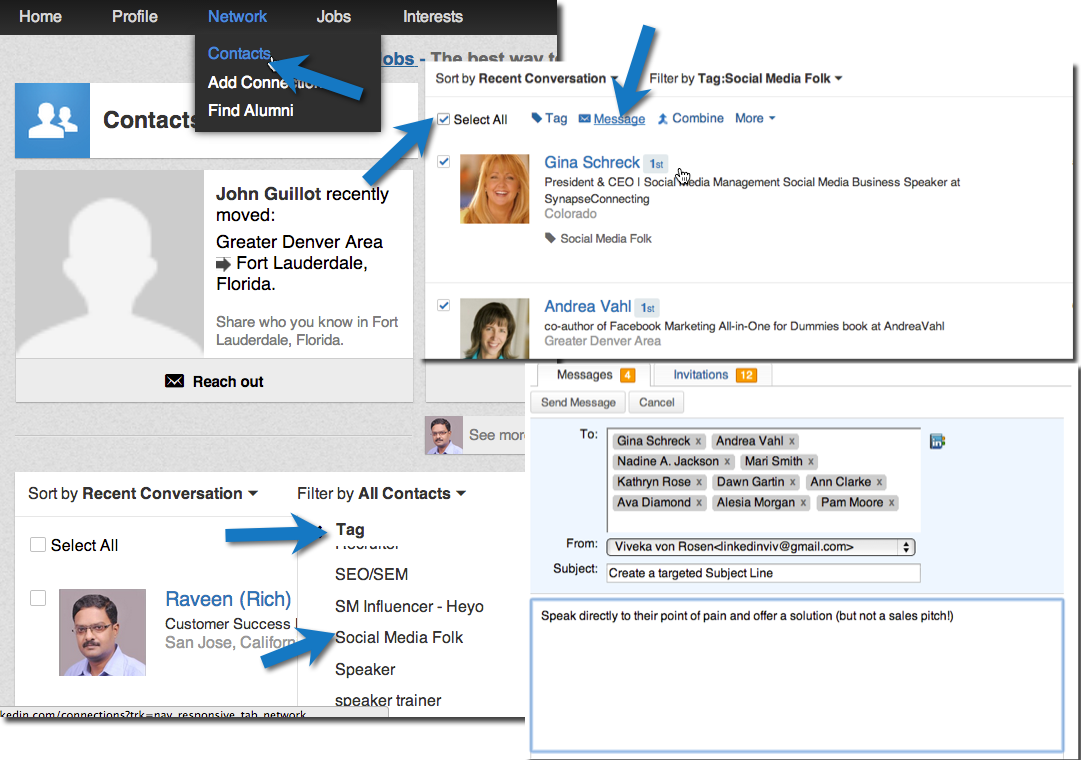The width and height of the screenshot is (1081, 760).
Task: Open the Home menu
Action: pyautogui.click(x=41, y=17)
